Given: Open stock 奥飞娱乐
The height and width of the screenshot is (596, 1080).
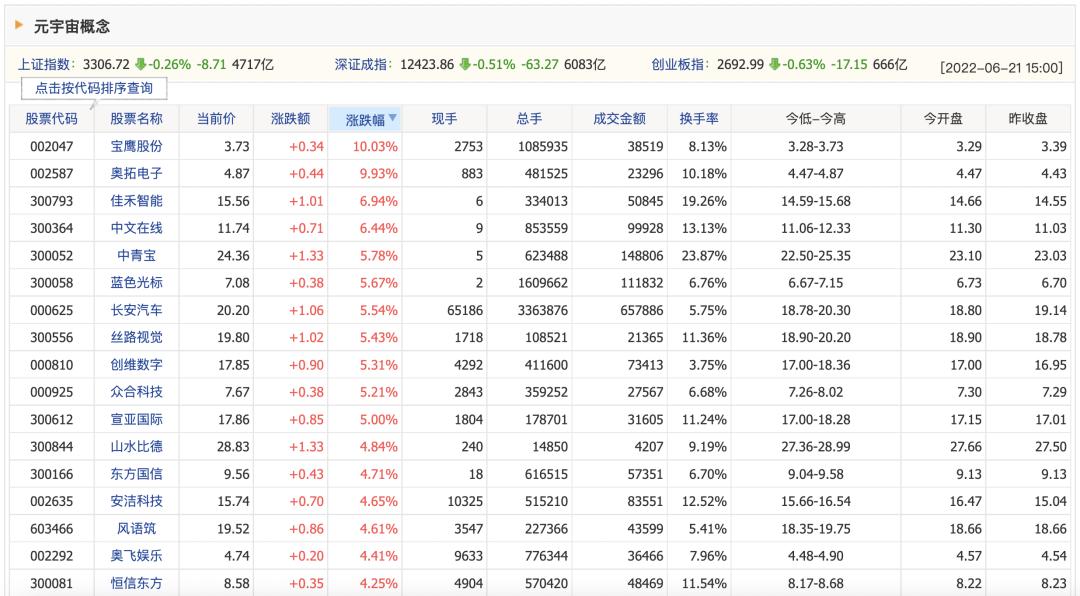Looking at the screenshot, I should click(x=136, y=555).
